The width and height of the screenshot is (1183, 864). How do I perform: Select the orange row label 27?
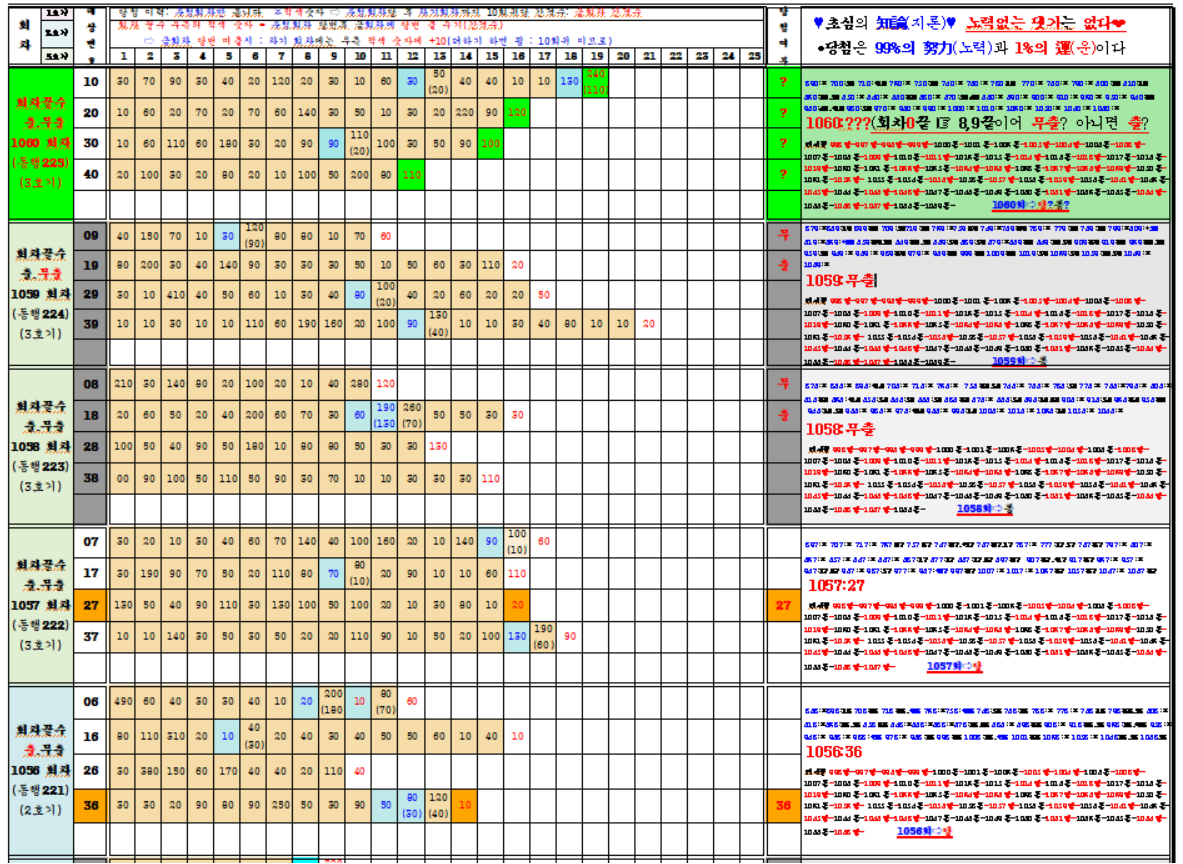[x=91, y=604]
